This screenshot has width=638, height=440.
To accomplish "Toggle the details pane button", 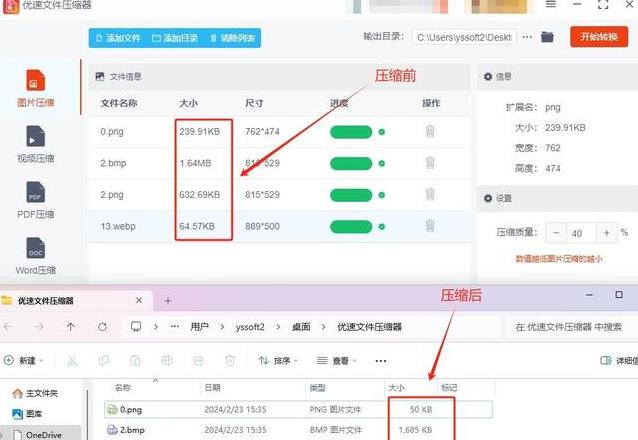I will (618, 361).
